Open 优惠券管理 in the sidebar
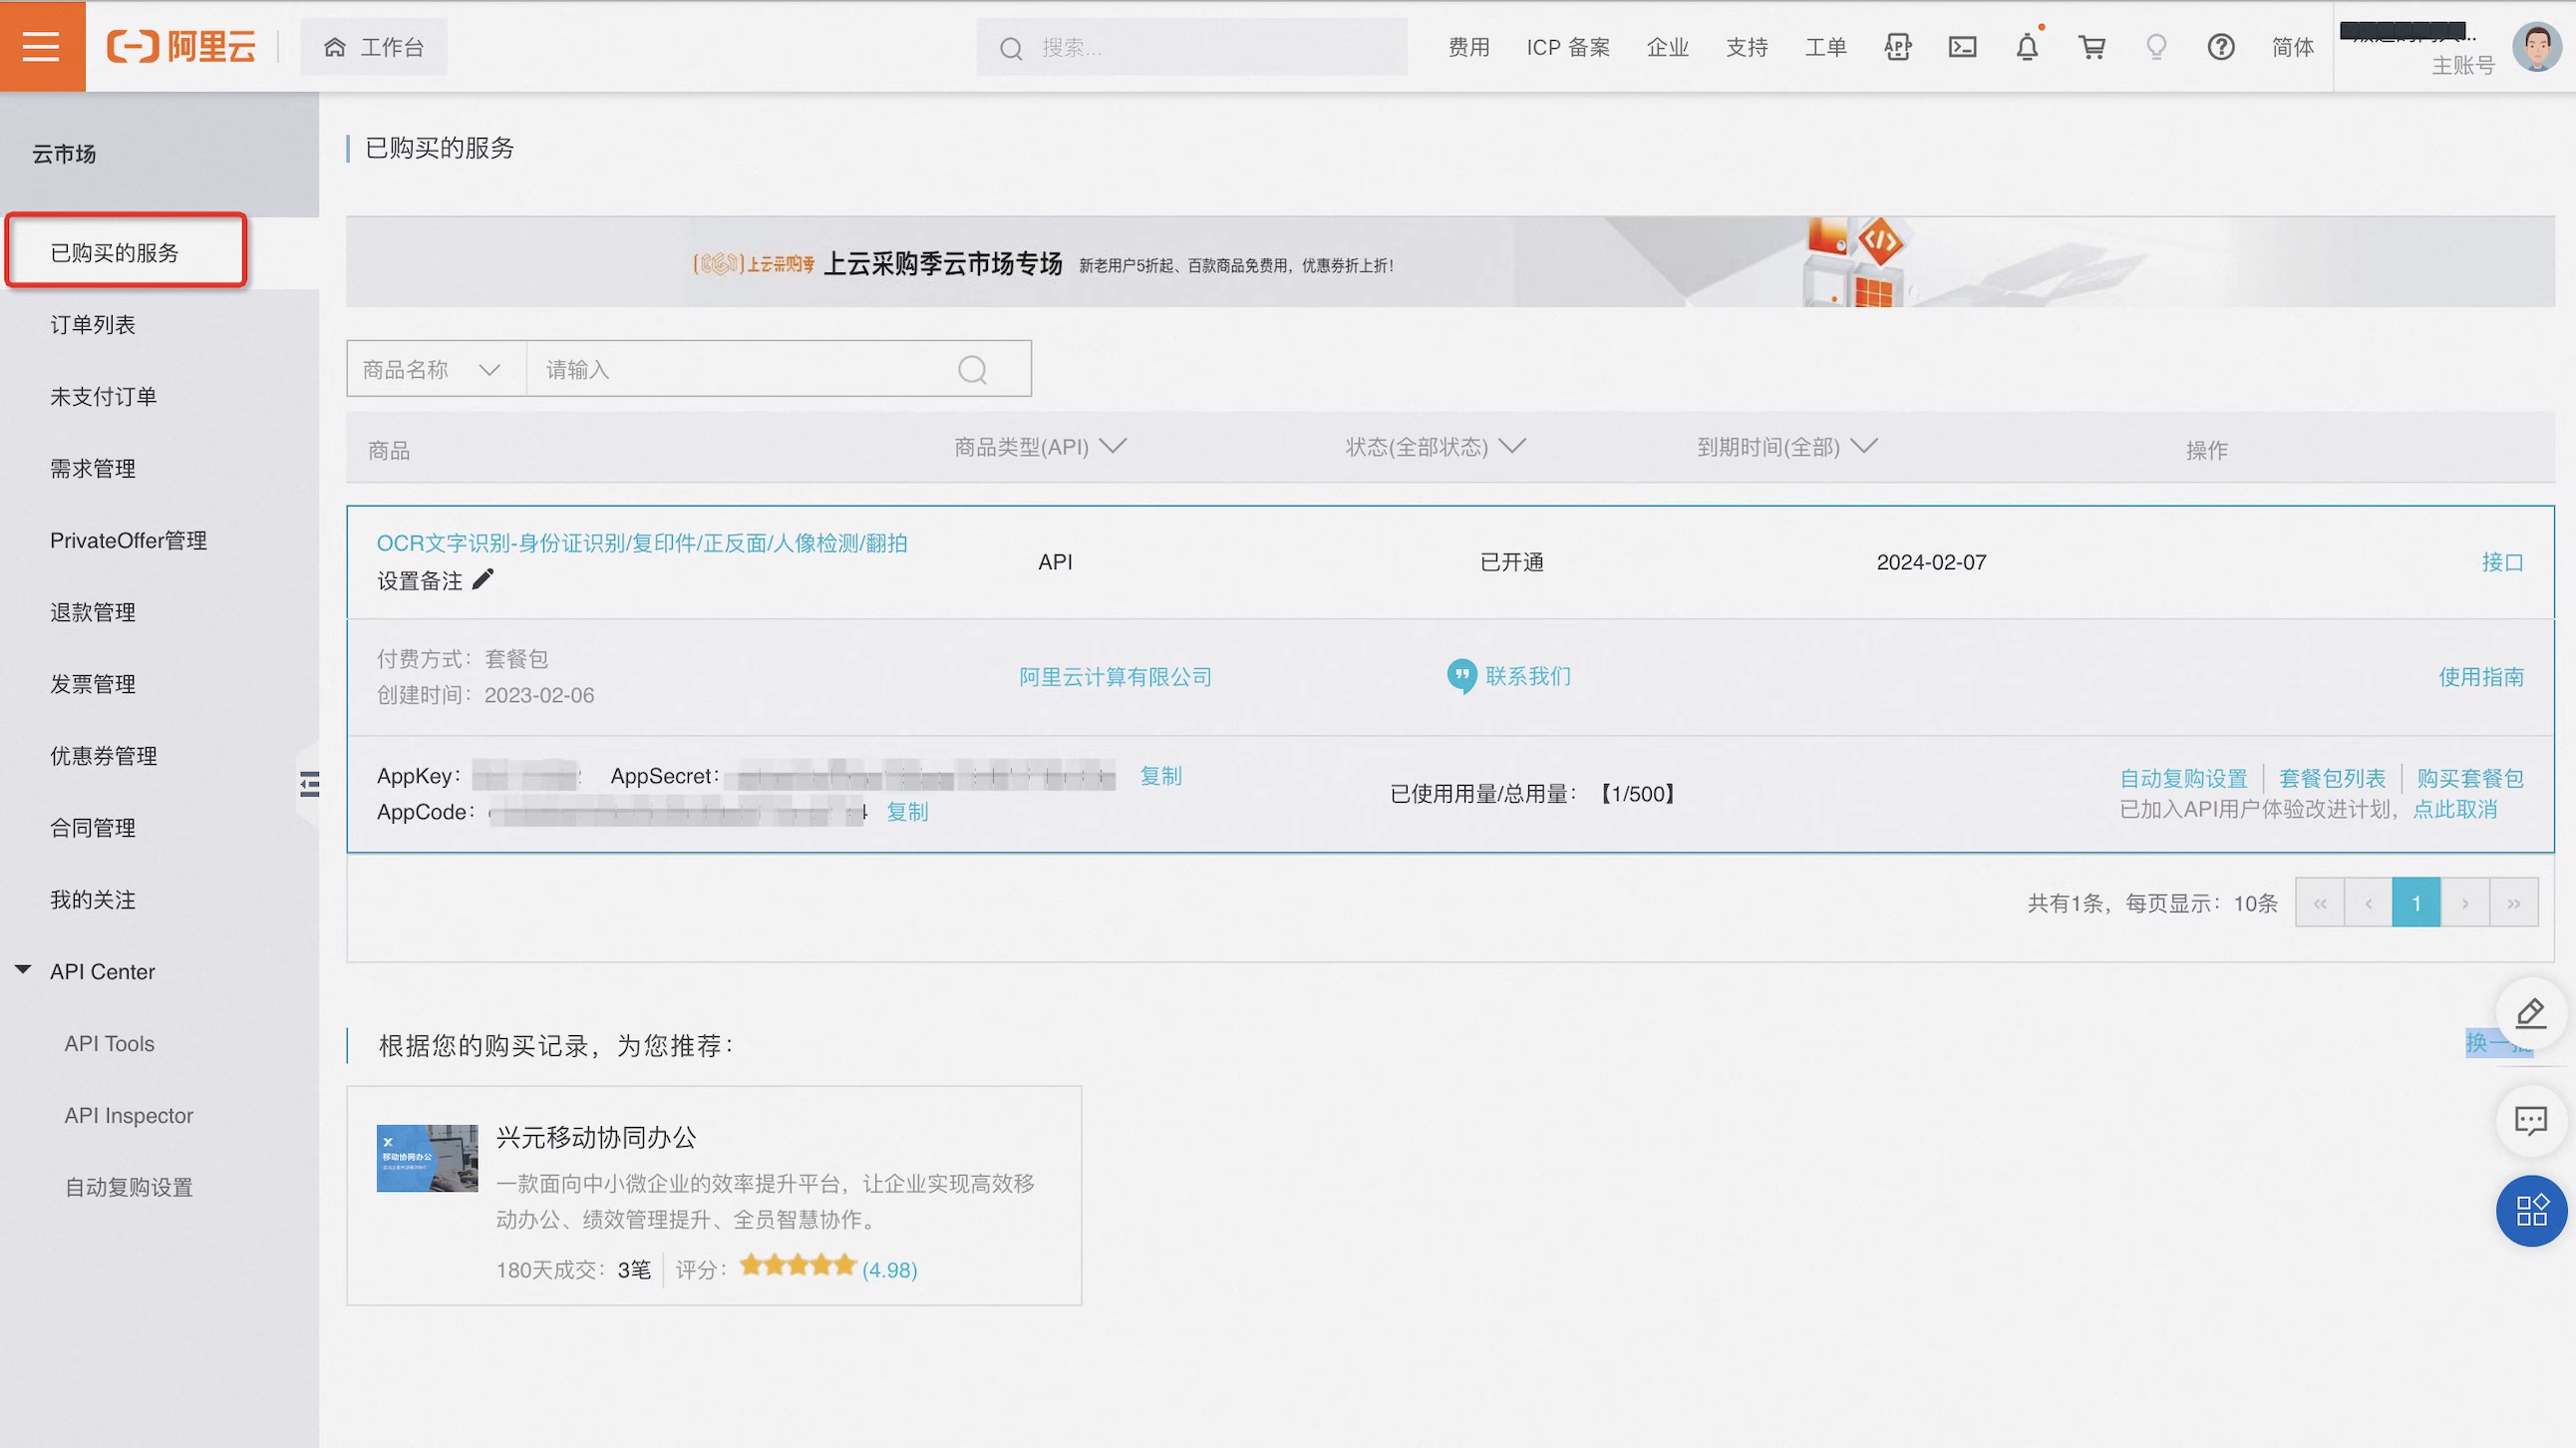 click(x=104, y=756)
